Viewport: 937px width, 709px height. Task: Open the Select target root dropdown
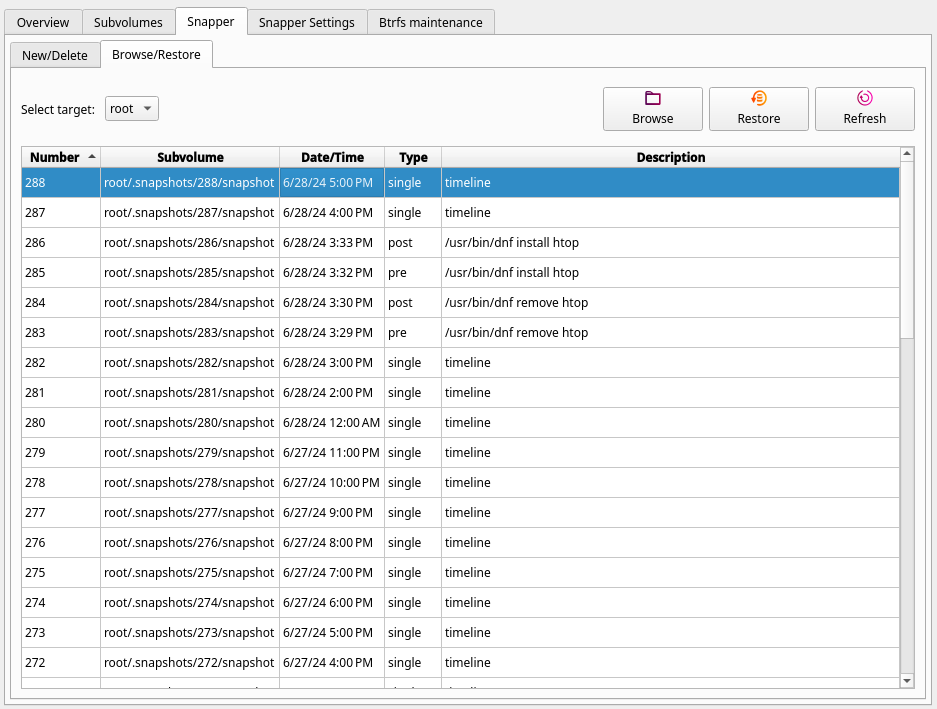[x=131, y=109]
